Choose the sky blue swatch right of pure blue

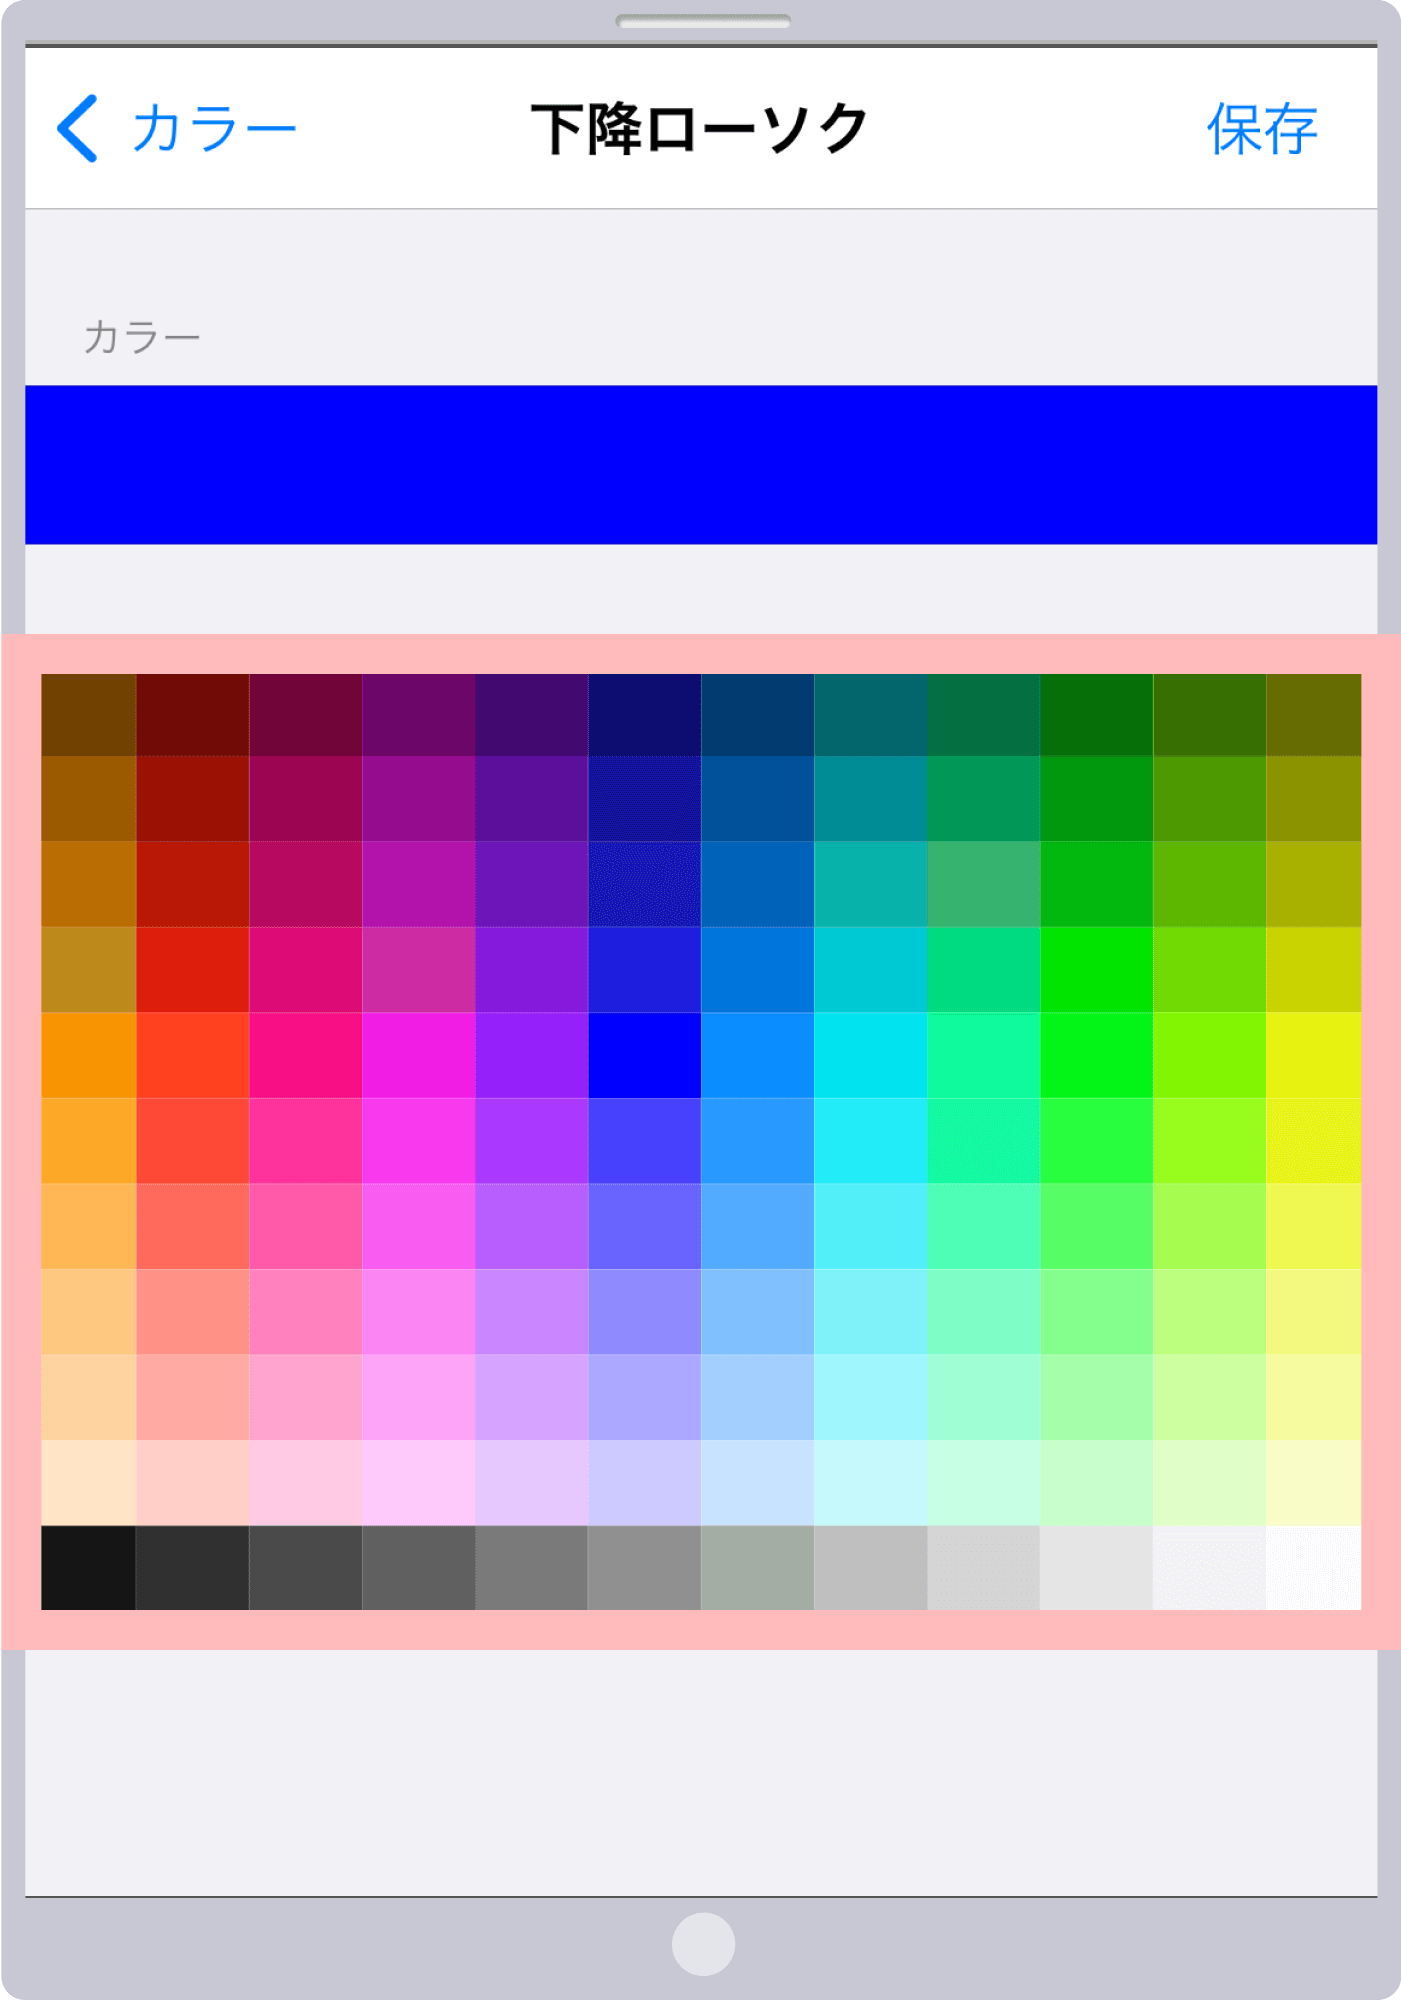[x=757, y=1055]
